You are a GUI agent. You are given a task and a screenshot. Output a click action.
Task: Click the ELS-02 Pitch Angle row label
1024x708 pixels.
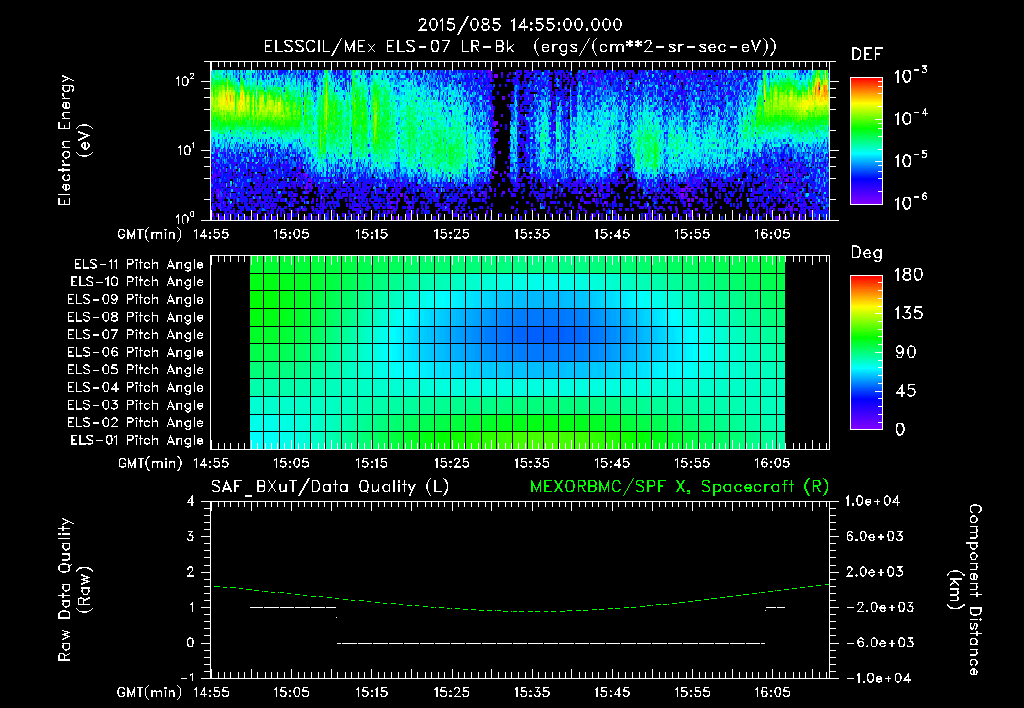[136, 423]
